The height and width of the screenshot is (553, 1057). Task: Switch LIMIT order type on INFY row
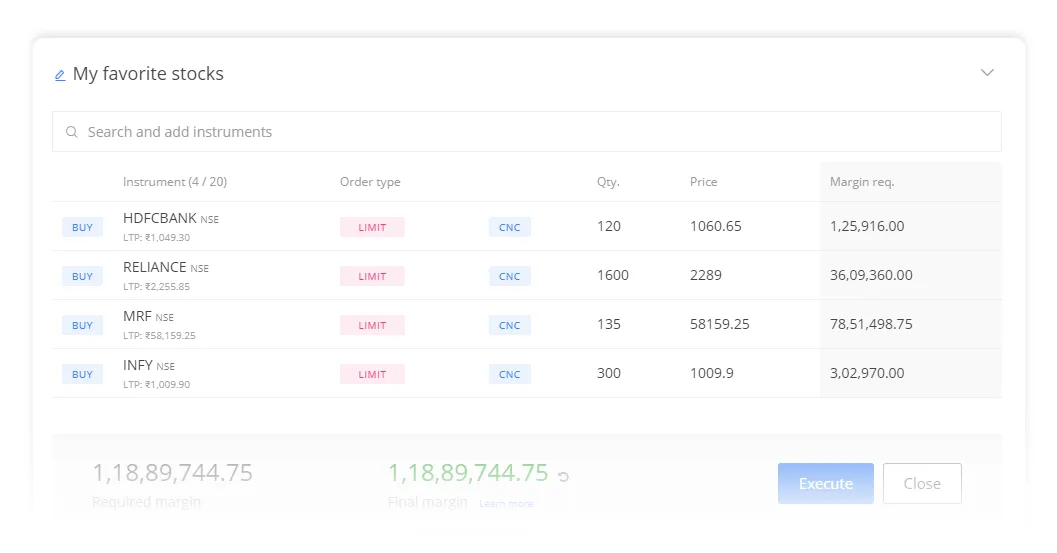(x=372, y=374)
